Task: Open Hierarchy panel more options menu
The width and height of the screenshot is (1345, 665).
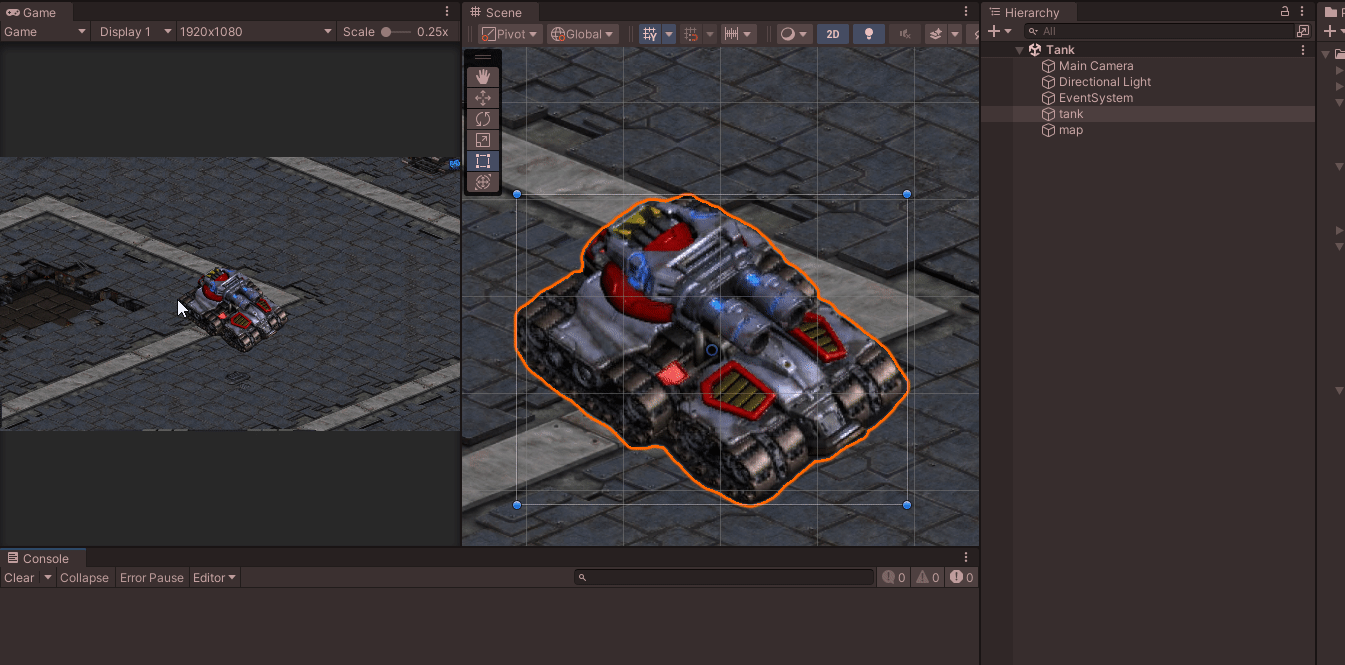Action: [x=1302, y=12]
